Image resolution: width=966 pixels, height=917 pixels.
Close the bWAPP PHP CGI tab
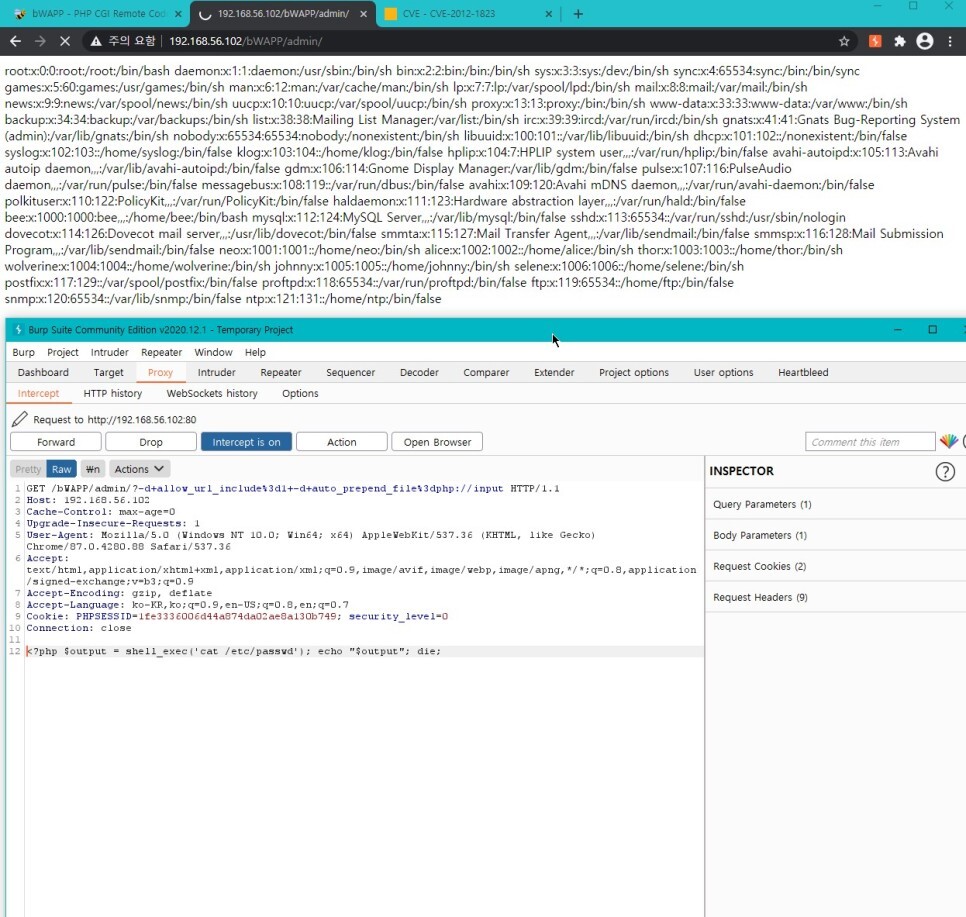coord(178,14)
